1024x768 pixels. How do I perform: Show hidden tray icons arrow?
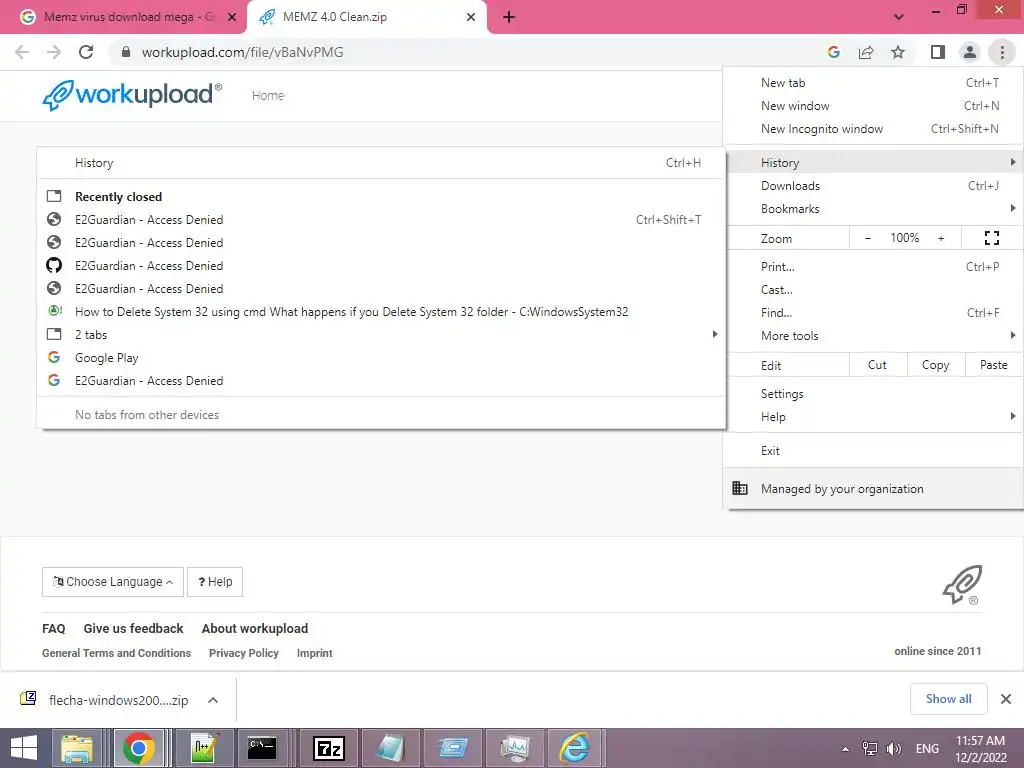(x=845, y=749)
